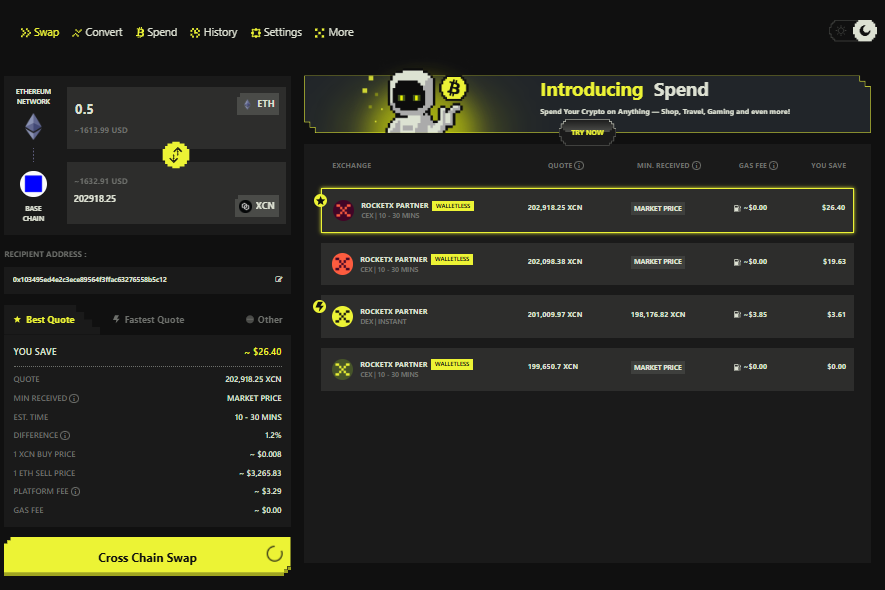Viewport: 885px width, 590px height.
Task: Click the yellow swap direction arrows icon
Action: tap(177, 155)
